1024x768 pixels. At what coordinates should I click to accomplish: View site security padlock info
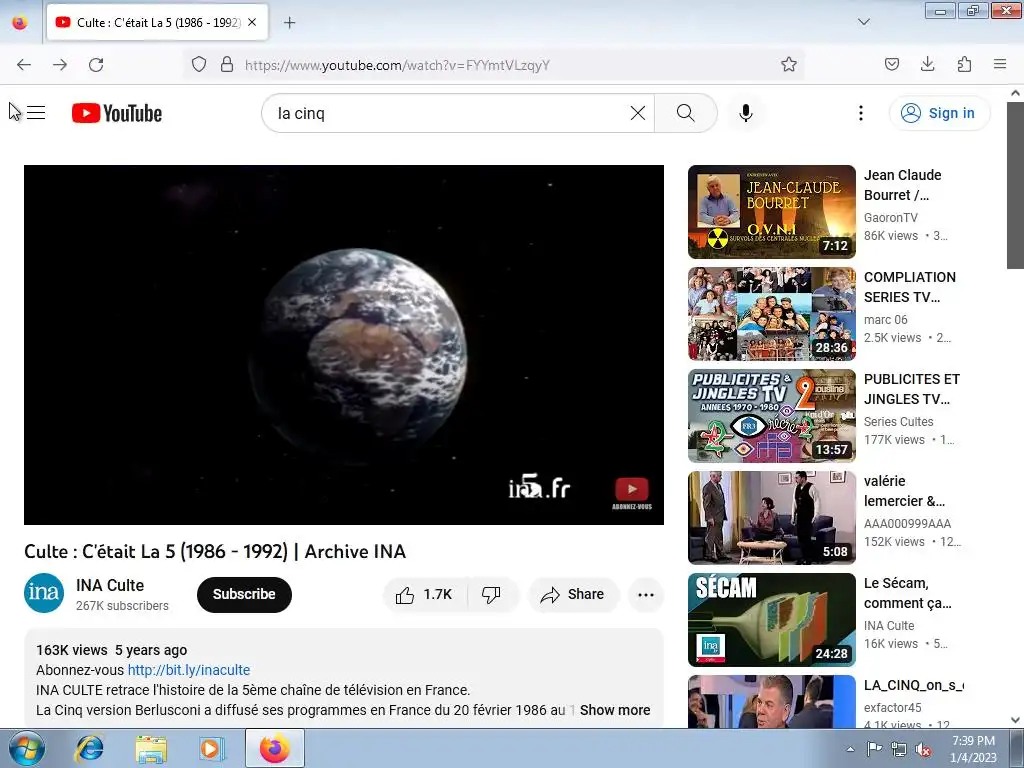(227, 65)
